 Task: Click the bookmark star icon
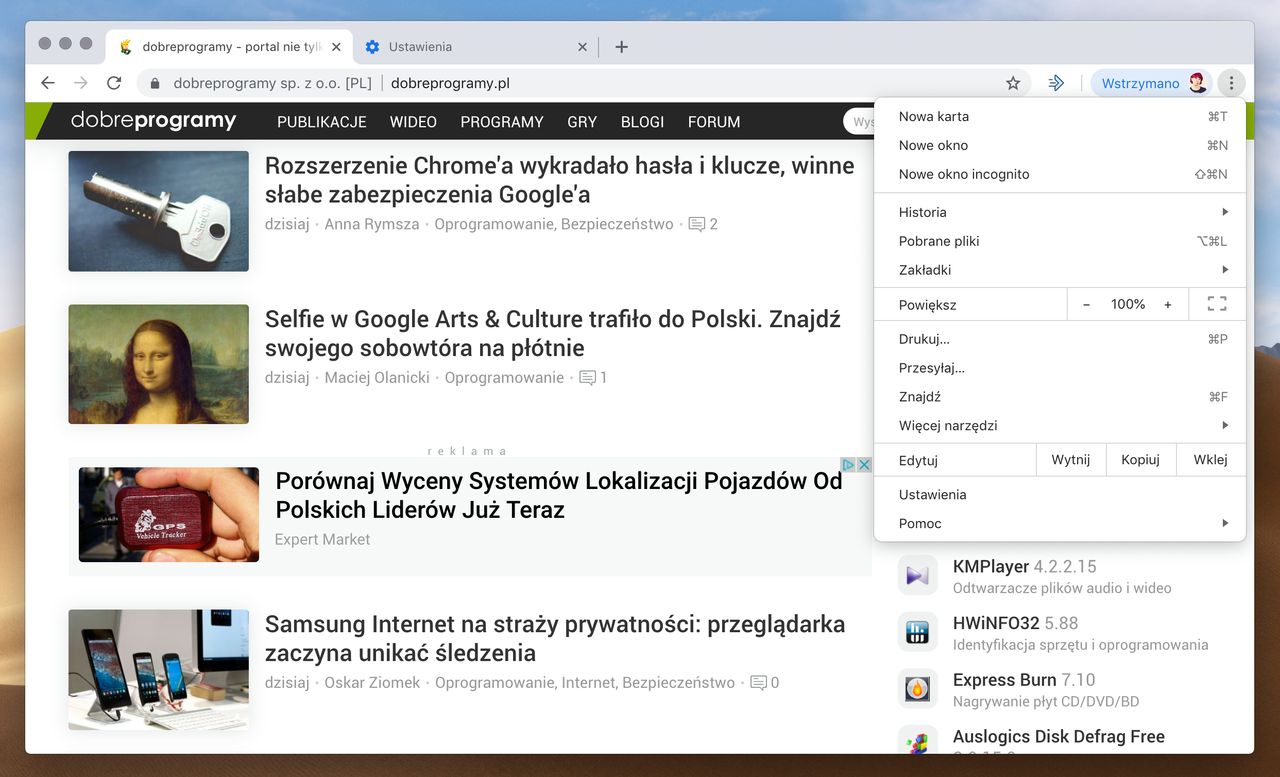point(1013,83)
